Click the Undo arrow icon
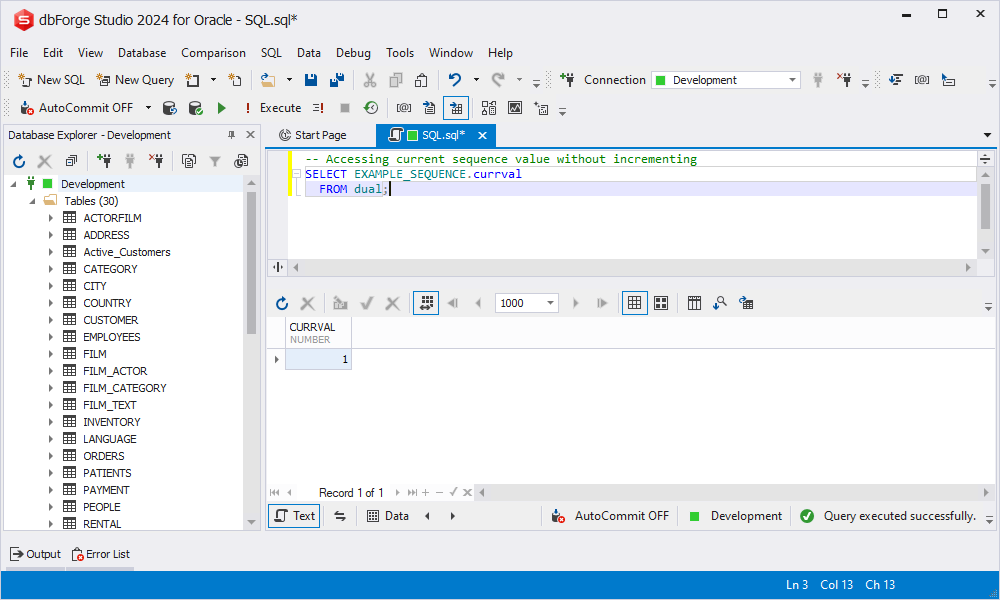1000x600 pixels. (x=455, y=80)
